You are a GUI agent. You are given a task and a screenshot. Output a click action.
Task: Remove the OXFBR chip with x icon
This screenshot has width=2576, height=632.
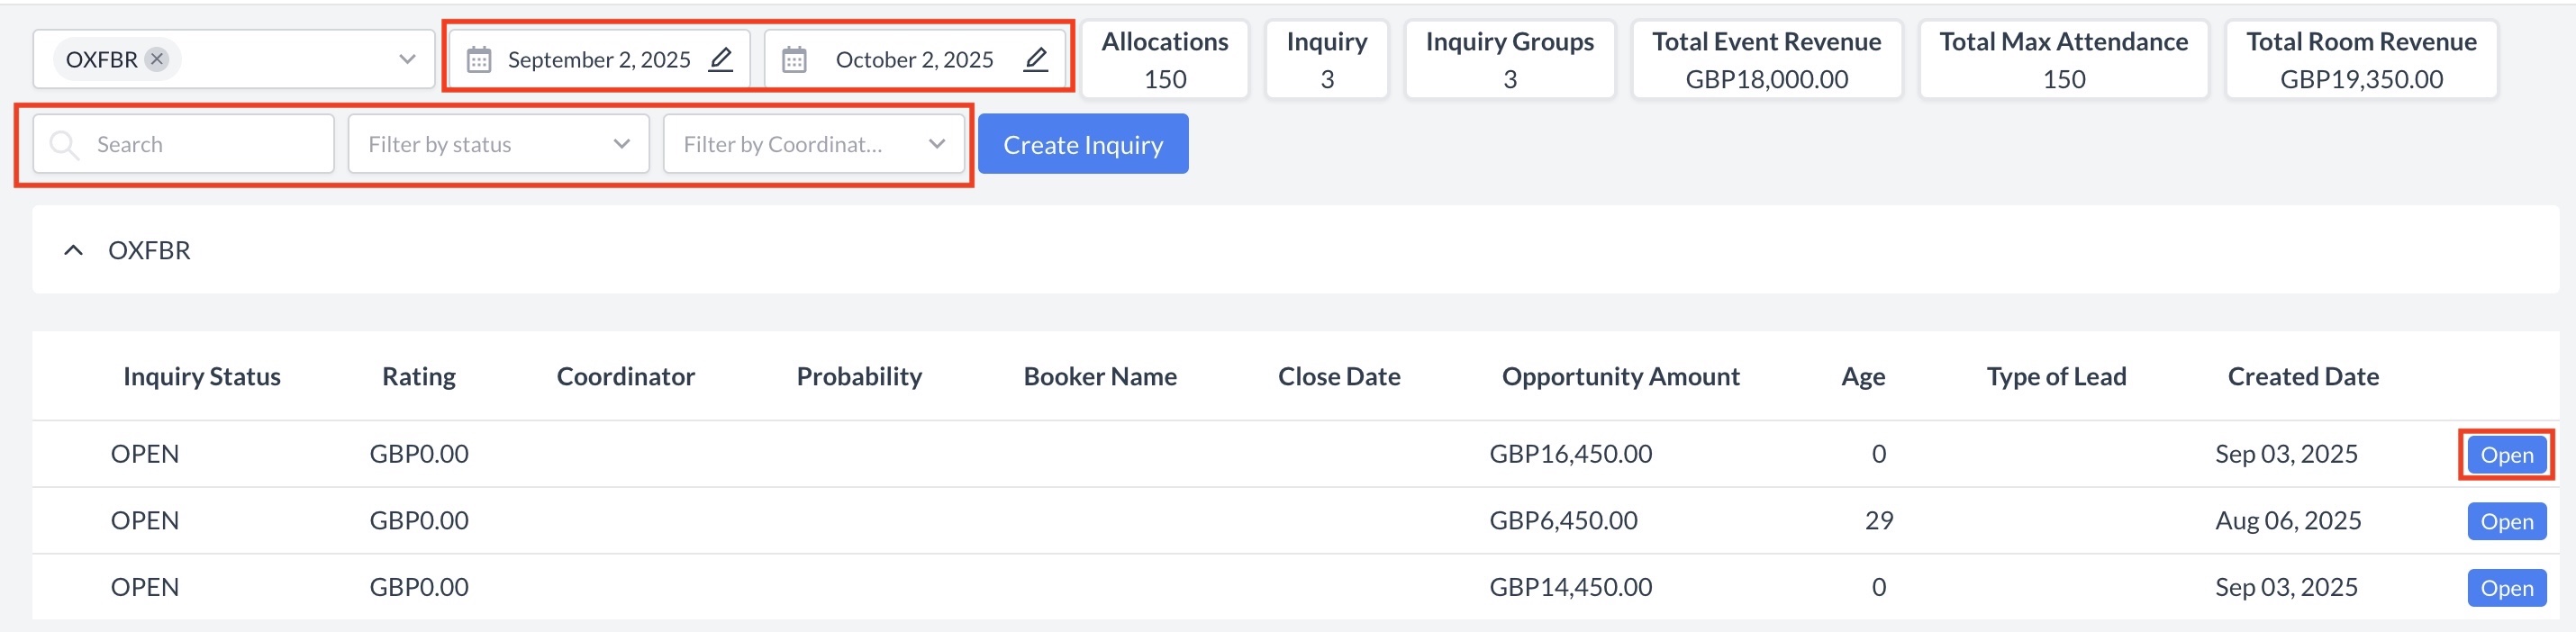[x=157, y=59]
